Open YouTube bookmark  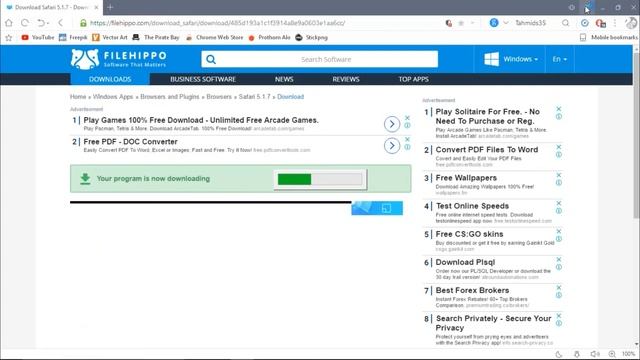click(x=38, y=38)
